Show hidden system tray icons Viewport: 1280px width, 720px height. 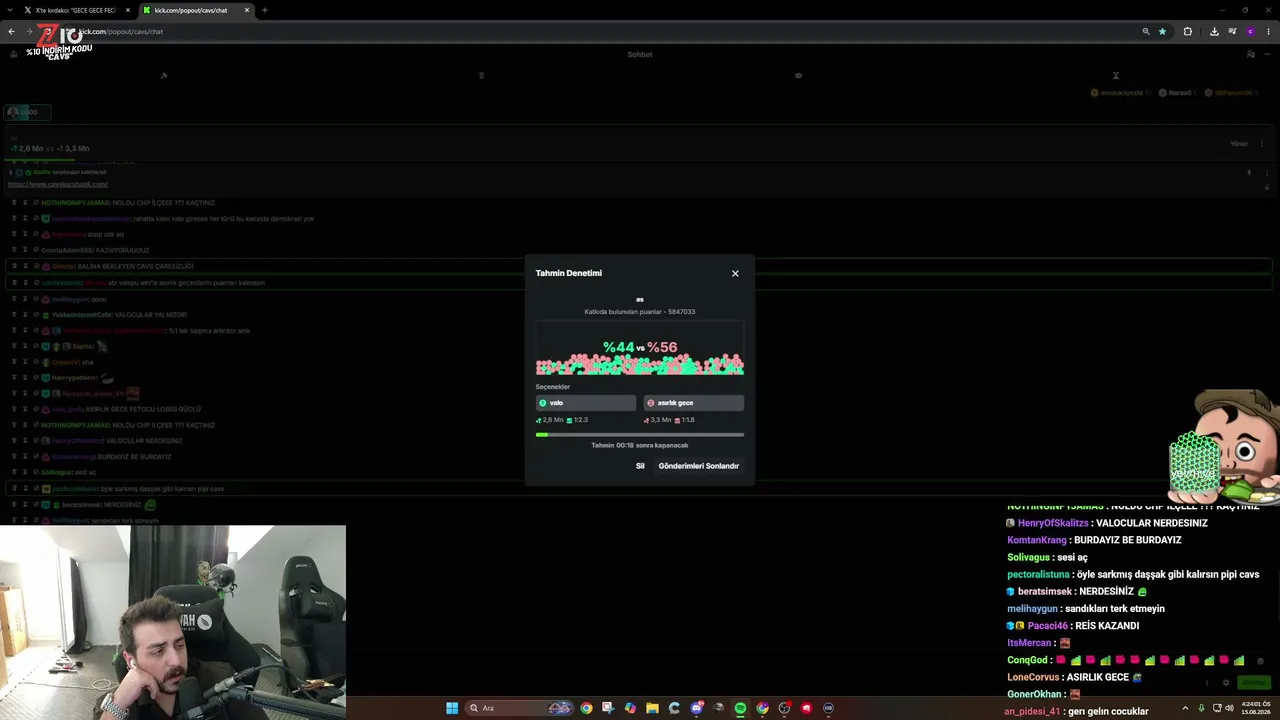pos(1186,708)
